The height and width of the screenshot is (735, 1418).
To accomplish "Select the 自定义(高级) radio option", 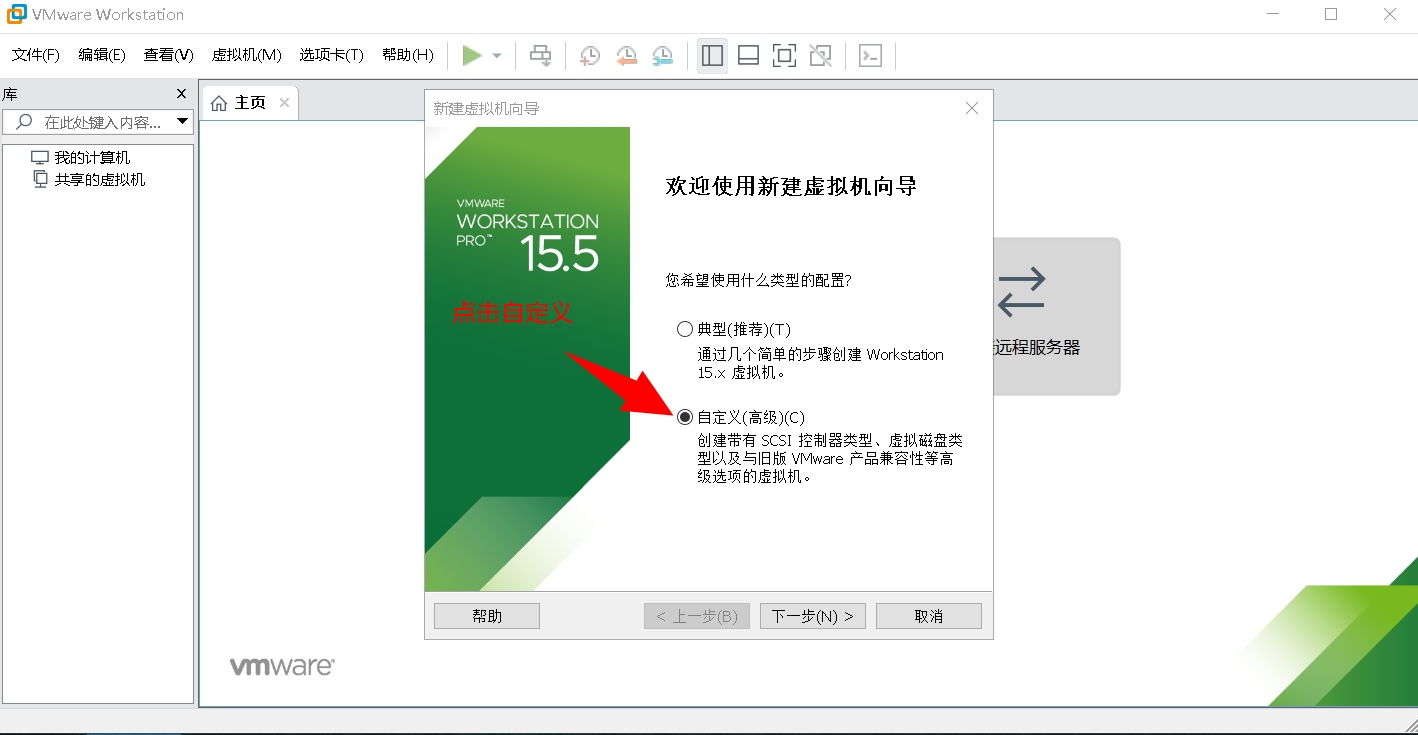I will click(x=685, y=417).
